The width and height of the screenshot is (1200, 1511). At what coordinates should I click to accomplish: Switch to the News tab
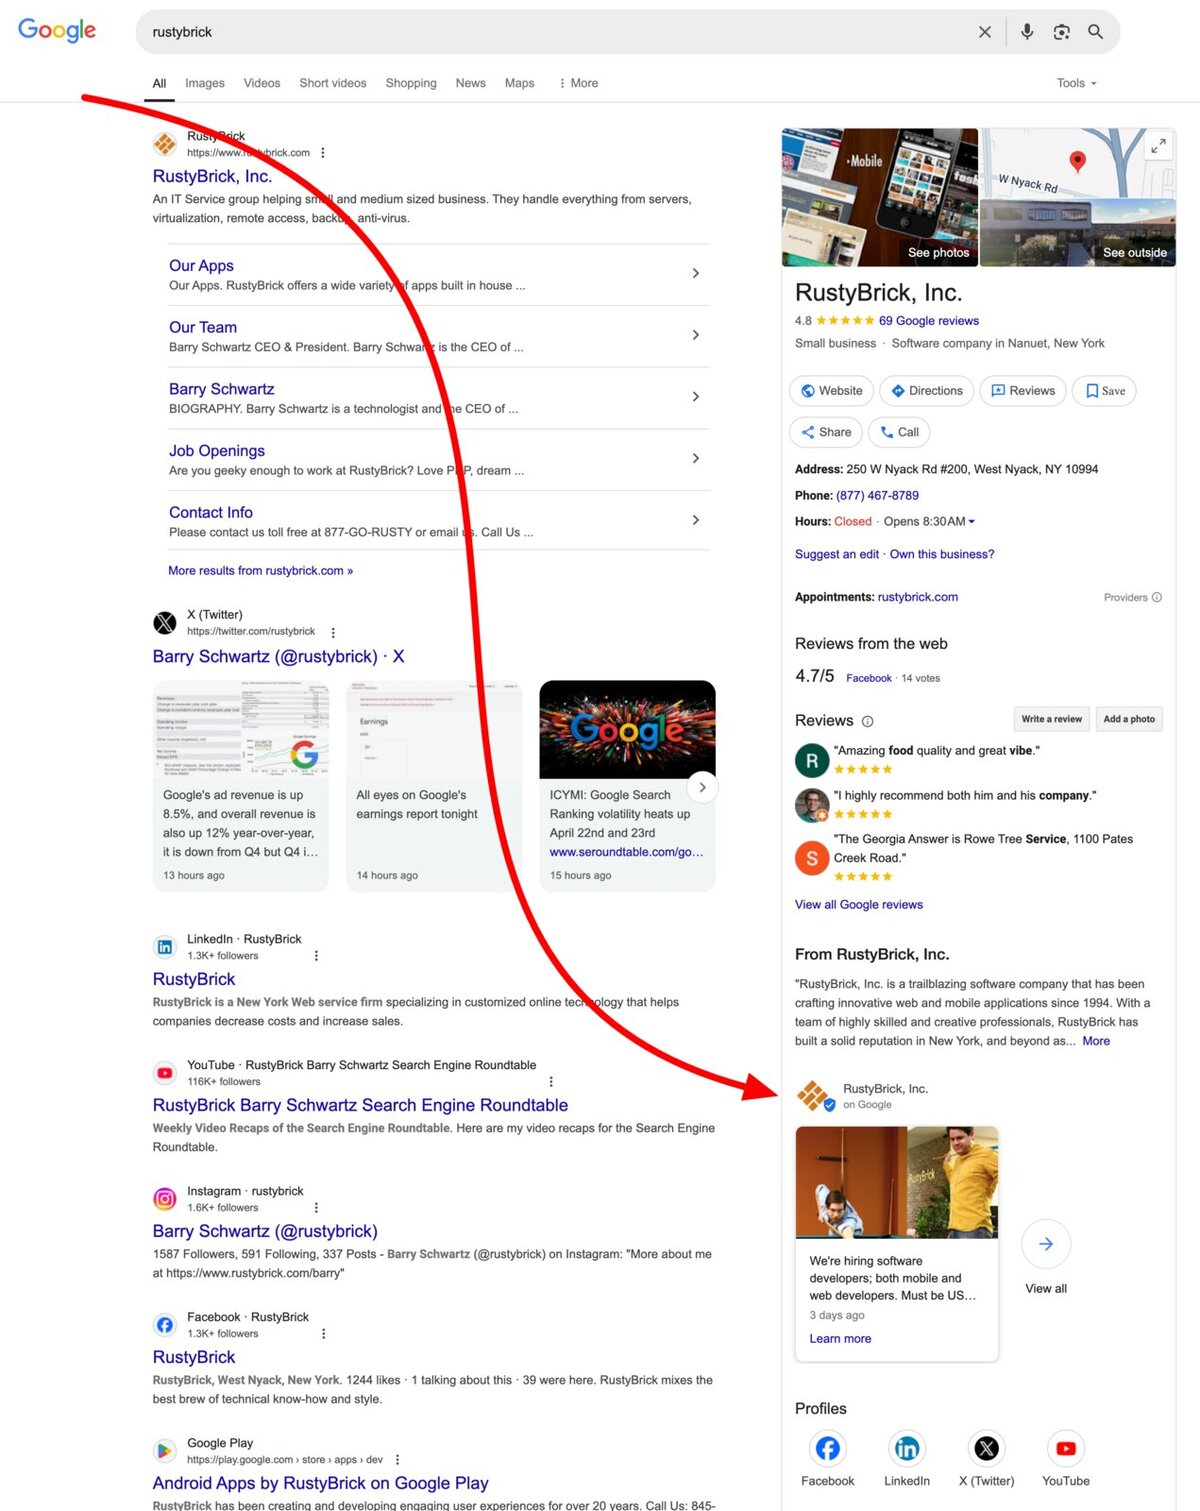pos(470,83)
